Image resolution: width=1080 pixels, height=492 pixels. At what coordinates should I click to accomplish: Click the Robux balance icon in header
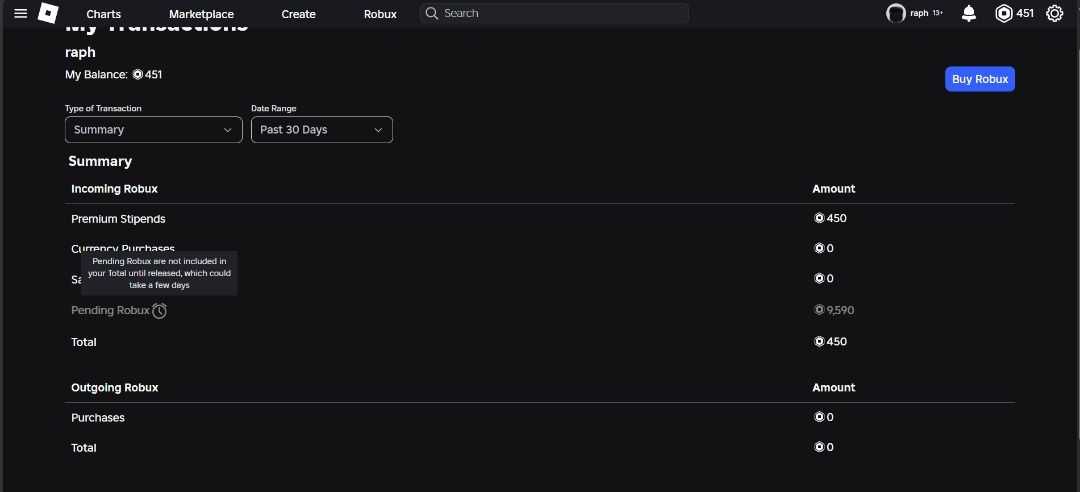point(1004,13)
